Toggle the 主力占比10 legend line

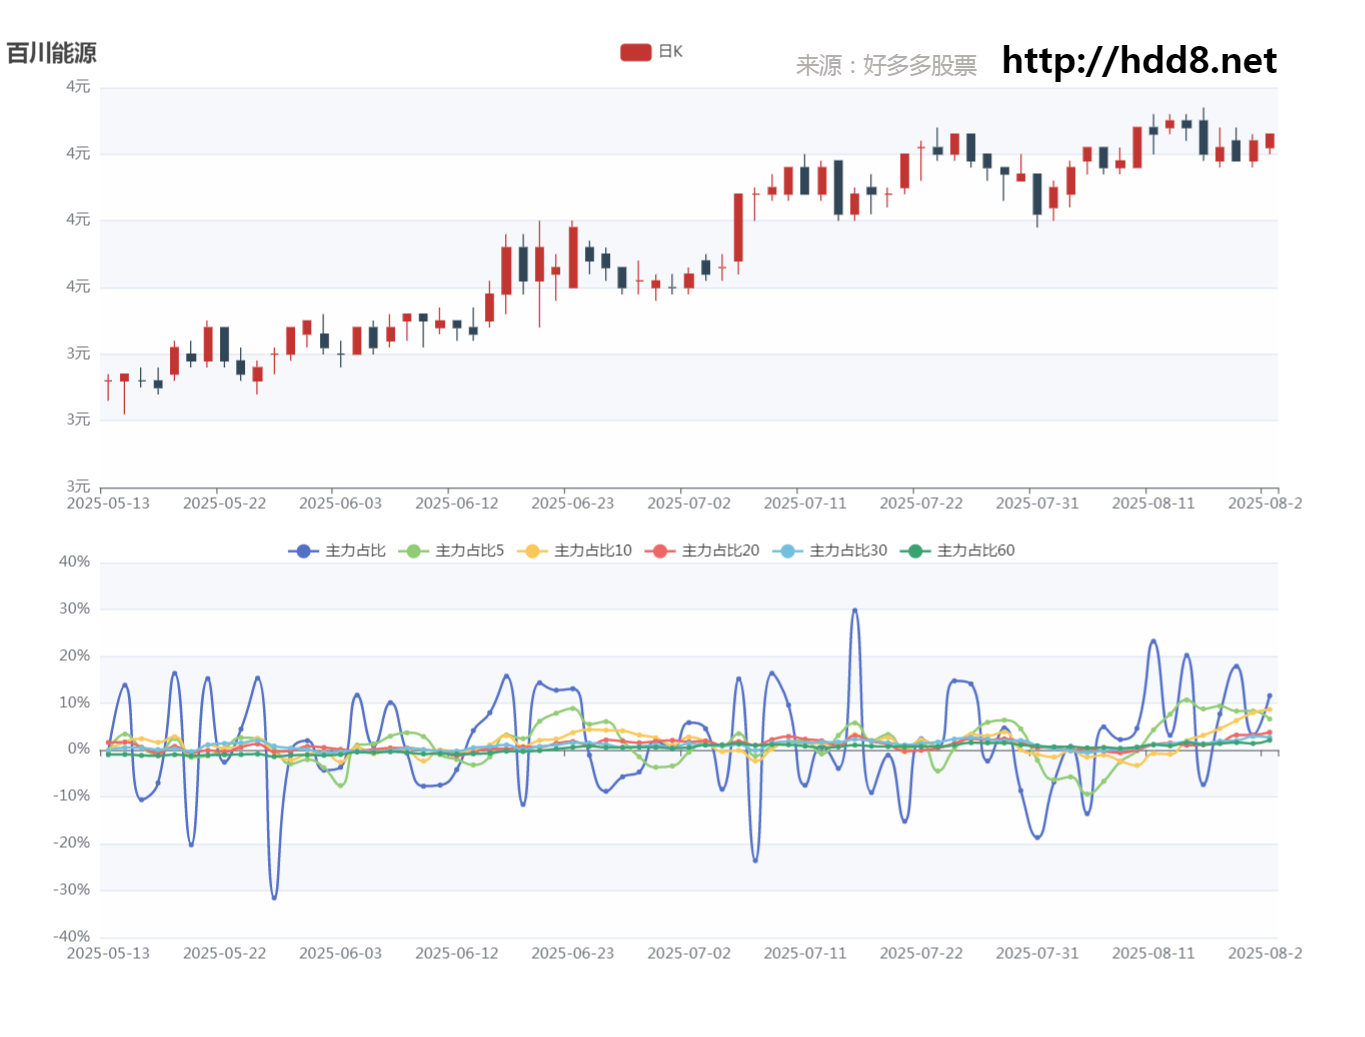574,551
